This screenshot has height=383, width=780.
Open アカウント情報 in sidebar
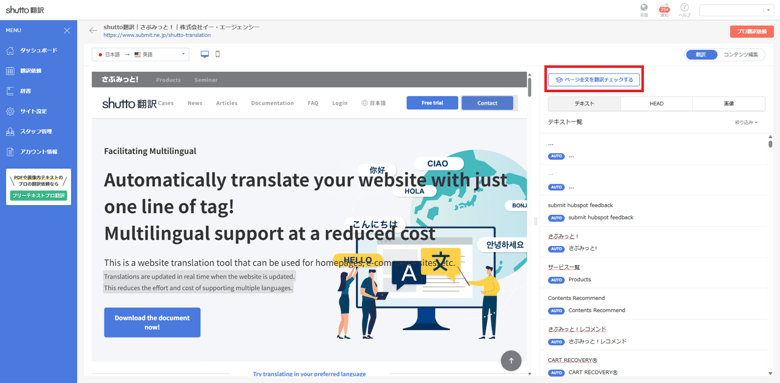(x=38, y=152)
